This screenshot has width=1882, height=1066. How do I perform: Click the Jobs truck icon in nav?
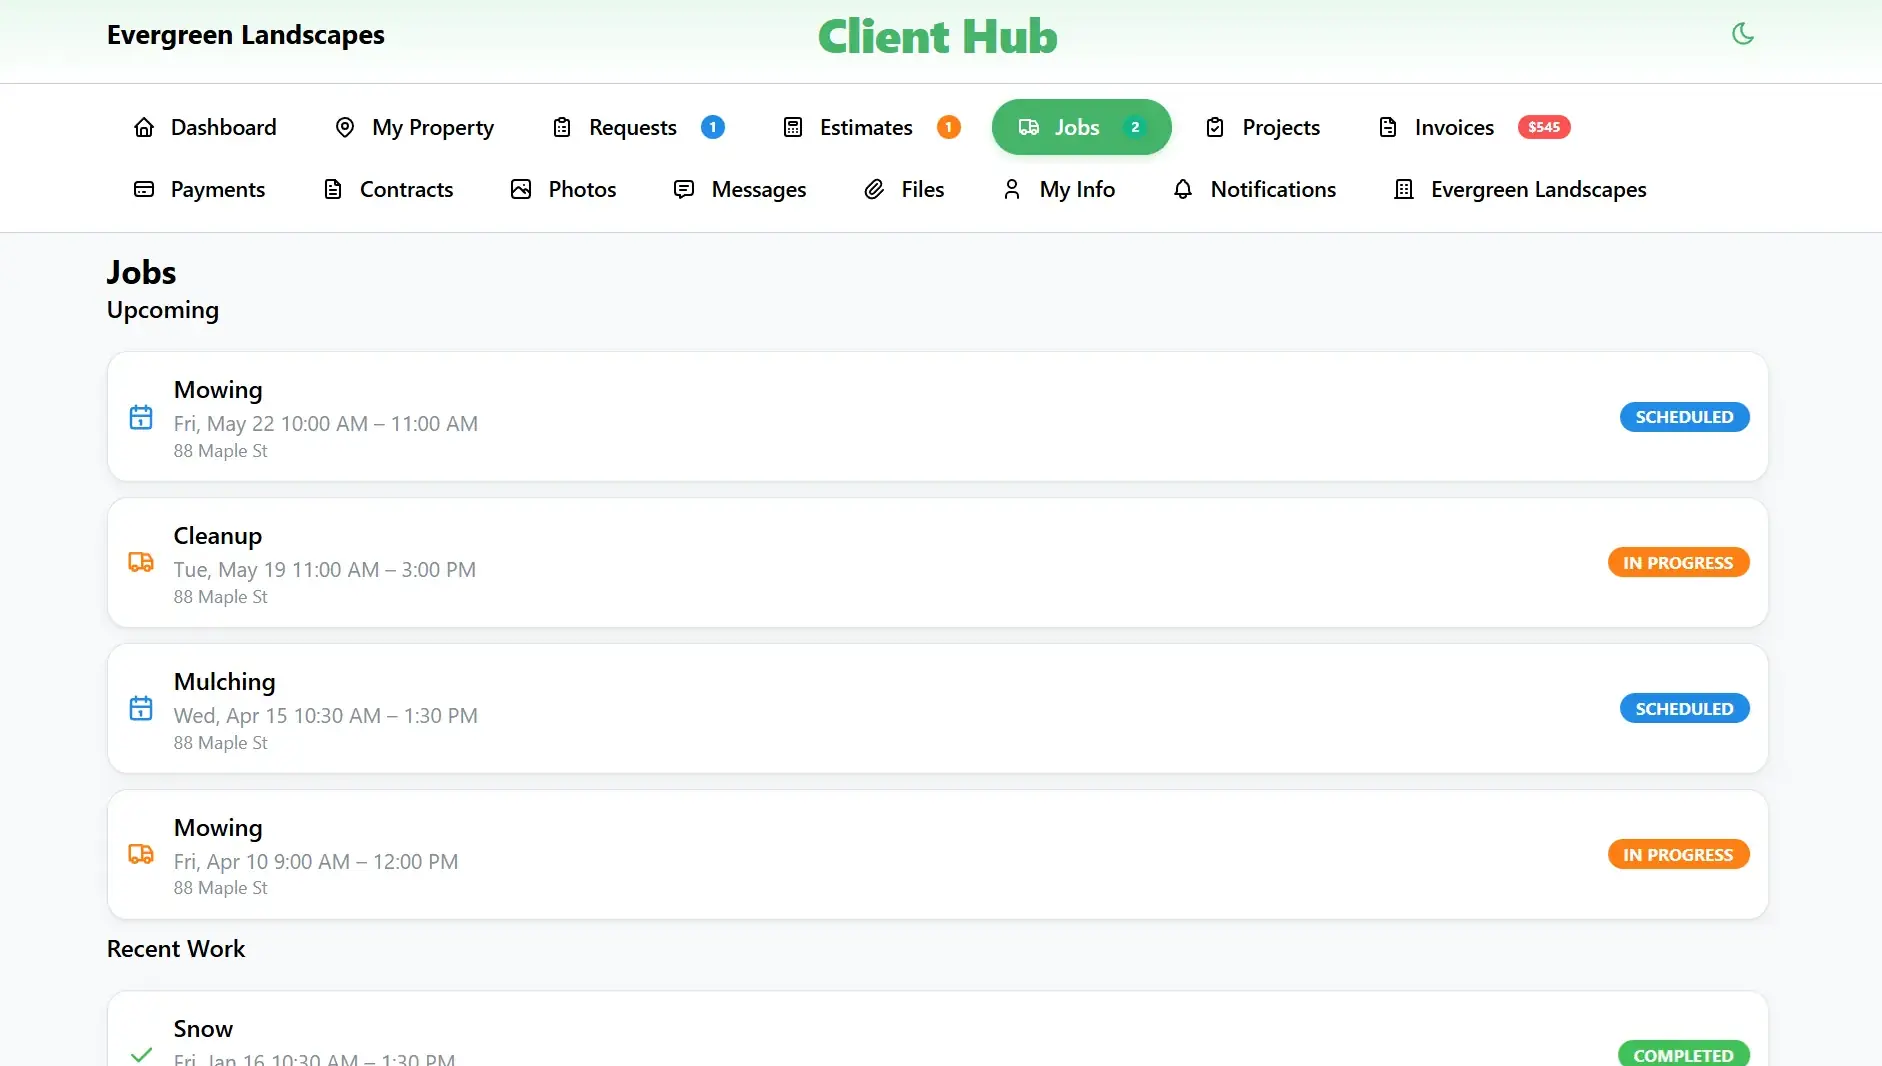[x=1028, y=127]
